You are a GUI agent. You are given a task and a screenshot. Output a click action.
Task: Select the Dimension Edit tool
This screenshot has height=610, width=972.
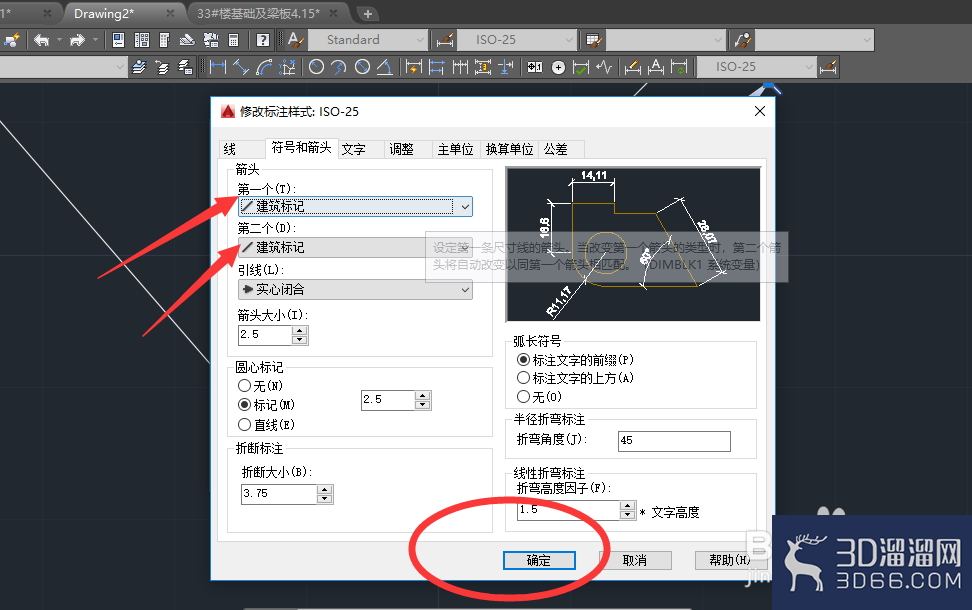tap(632, 67)
